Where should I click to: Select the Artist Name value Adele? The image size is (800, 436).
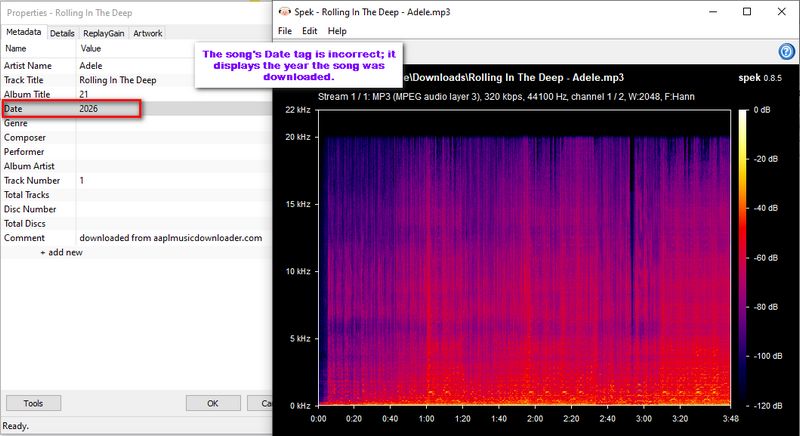(x=91, y=66)
